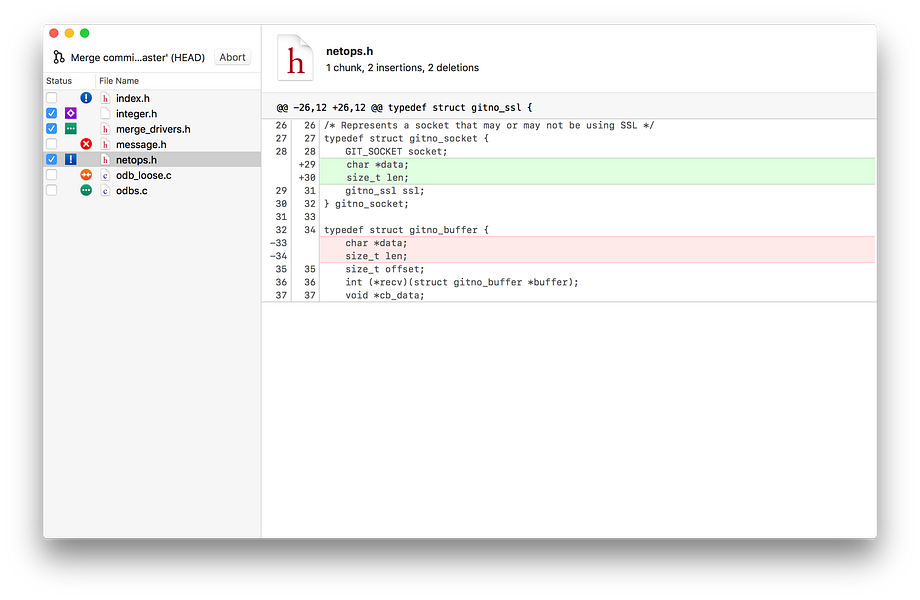This screenshot has height=600, width=920.
Task: Select message.h in the file list
Action: pyautogui.click(x=152, y=144)
